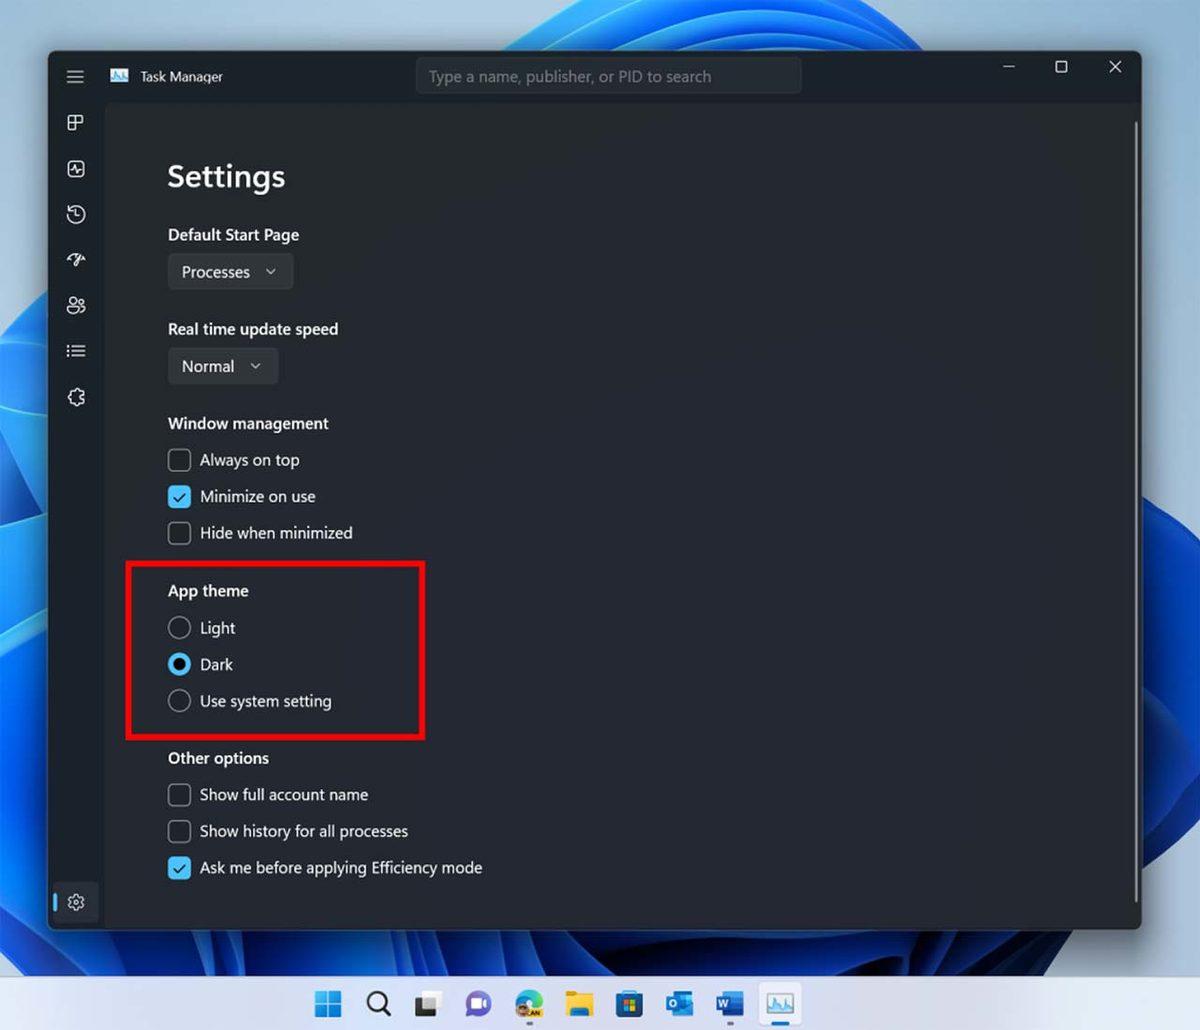Open File Explorer from the taskbar
This screenshot has width=1200, height=1030.
pos(579,1003)
